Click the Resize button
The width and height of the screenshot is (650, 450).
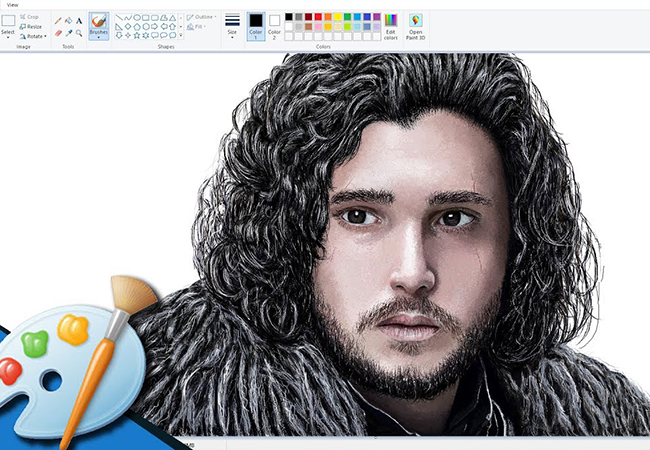tap(30, 27)
